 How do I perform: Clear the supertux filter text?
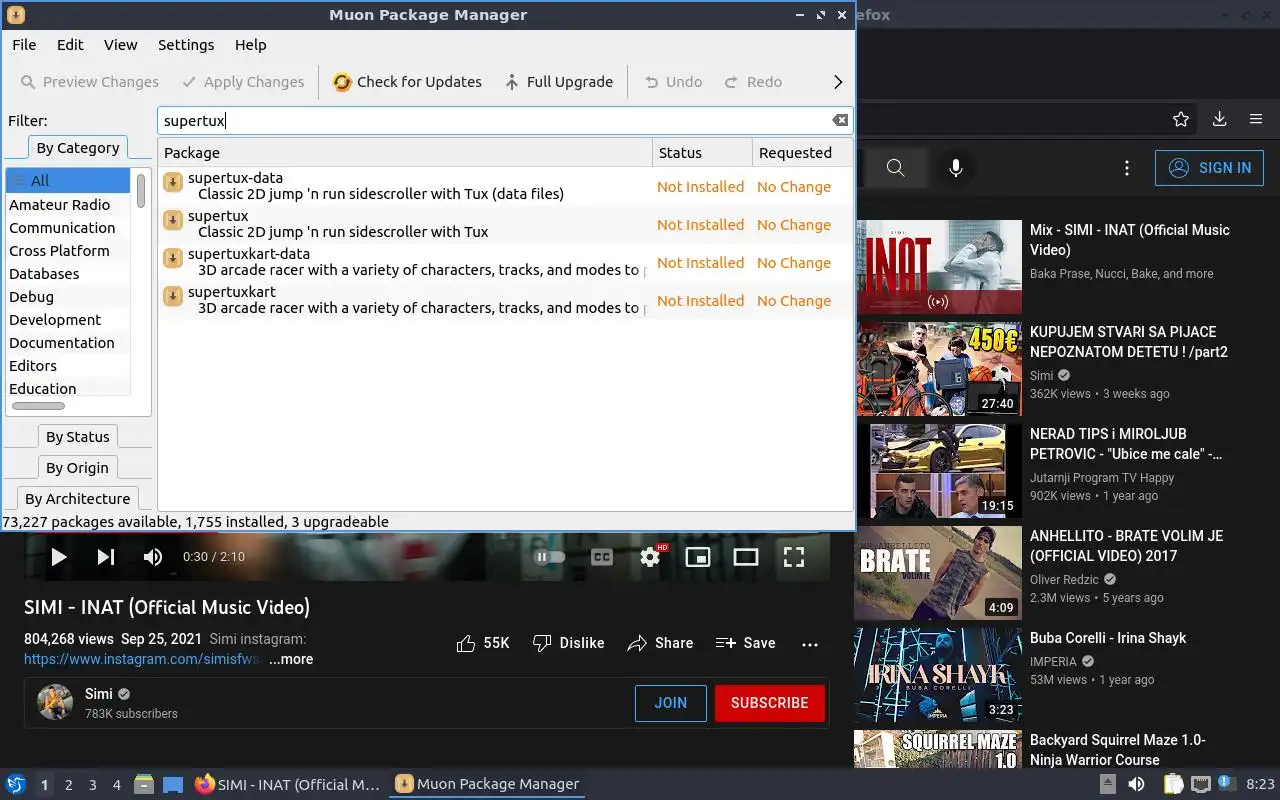point(840,120)
